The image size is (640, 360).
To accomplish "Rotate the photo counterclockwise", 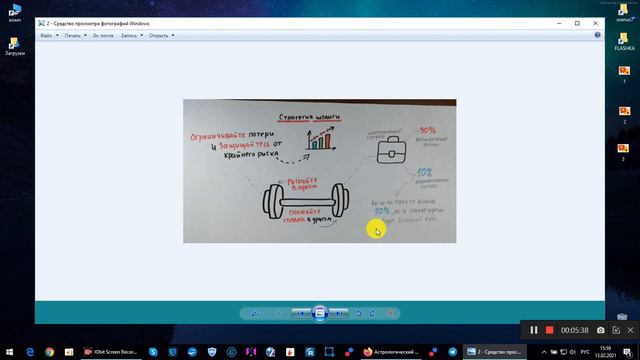I will pos(359,313).
